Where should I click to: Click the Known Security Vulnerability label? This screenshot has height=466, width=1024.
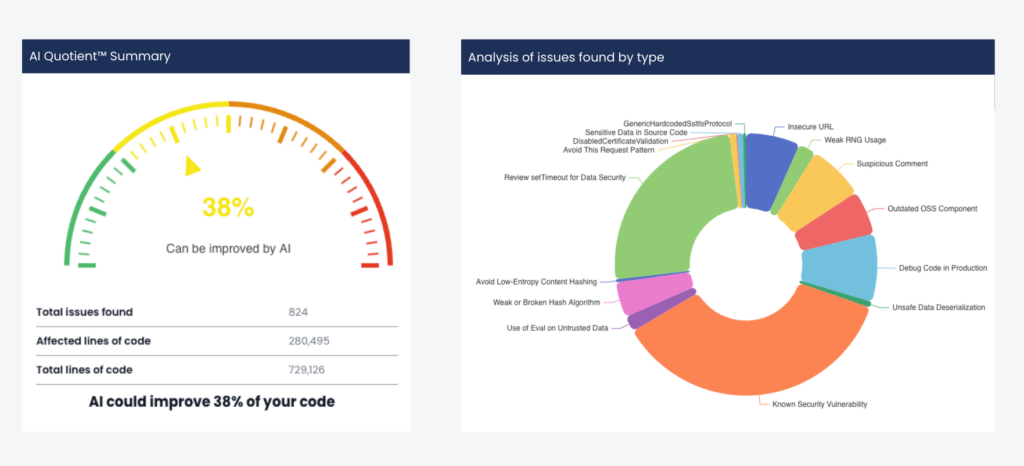(x=820, y=404)
